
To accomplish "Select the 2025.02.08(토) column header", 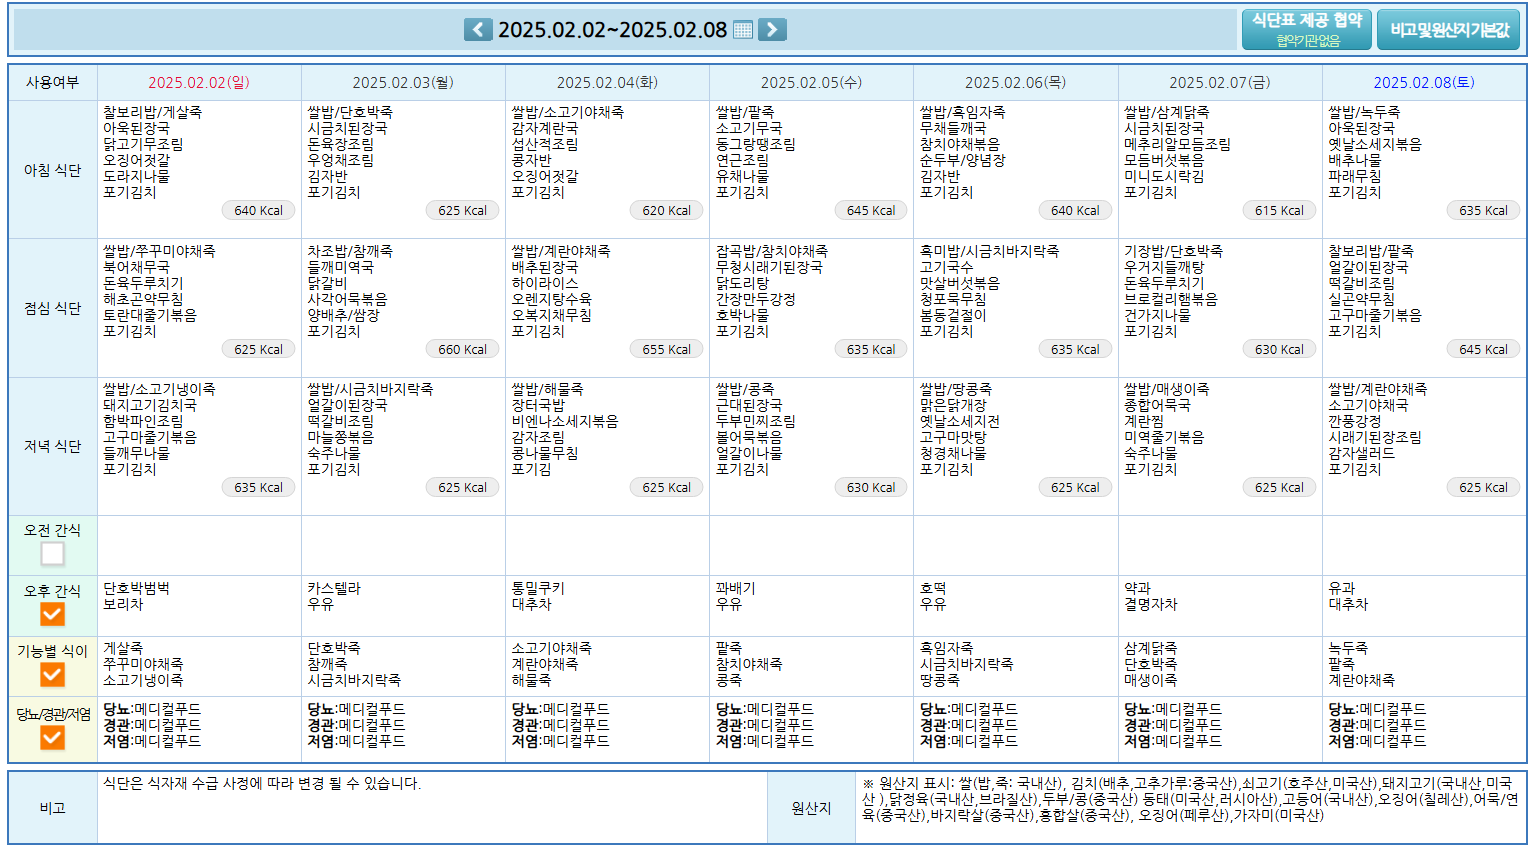I will [x=1424, y=83].
